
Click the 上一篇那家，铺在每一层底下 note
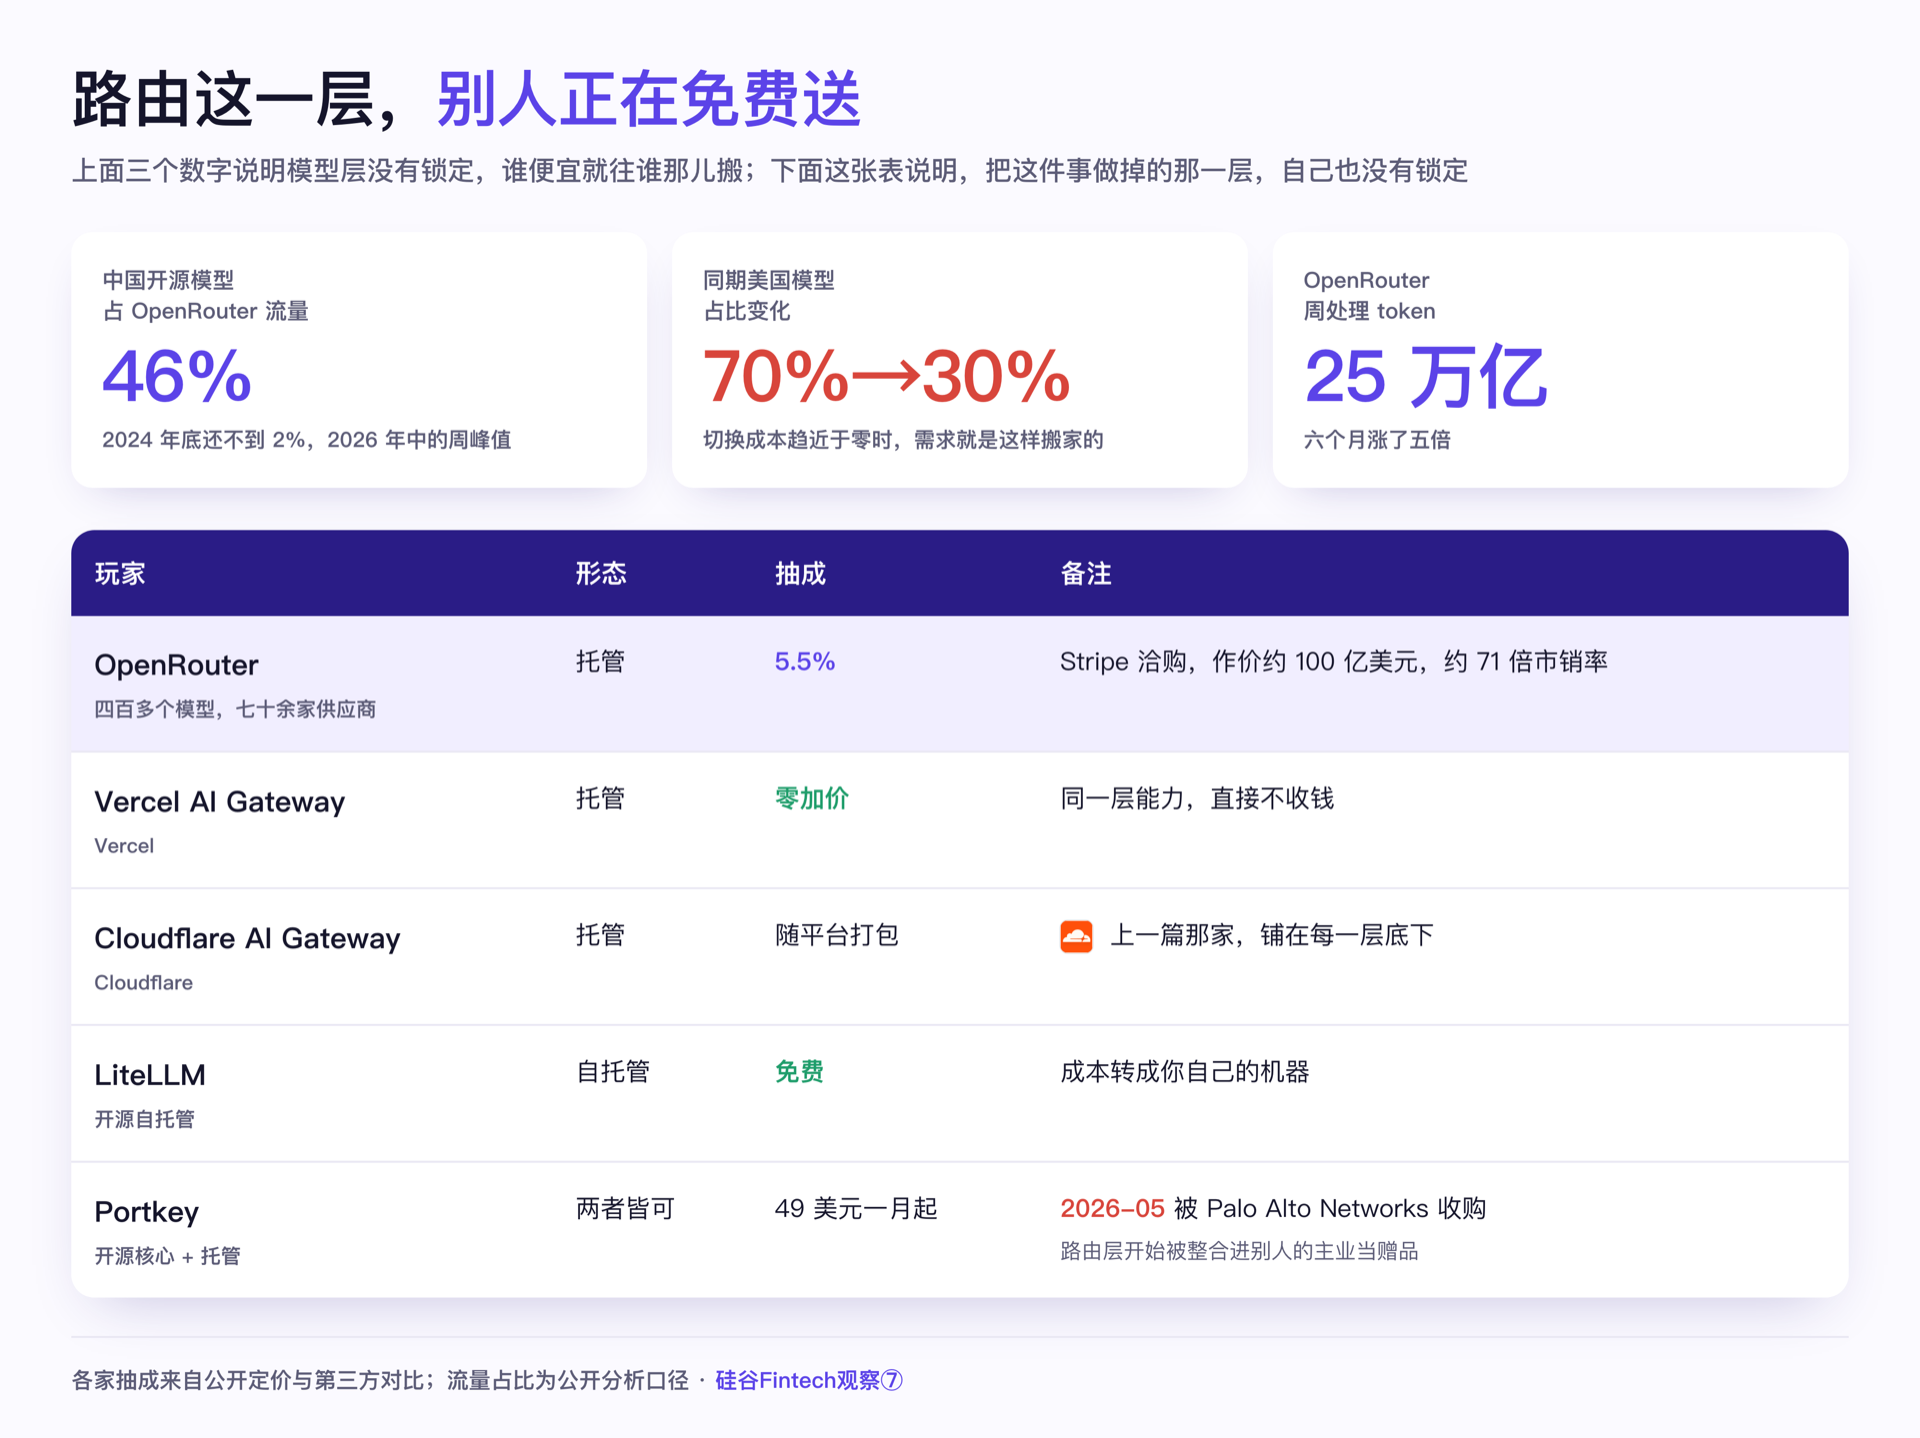pyautogui.click(x=1272, y=935)
